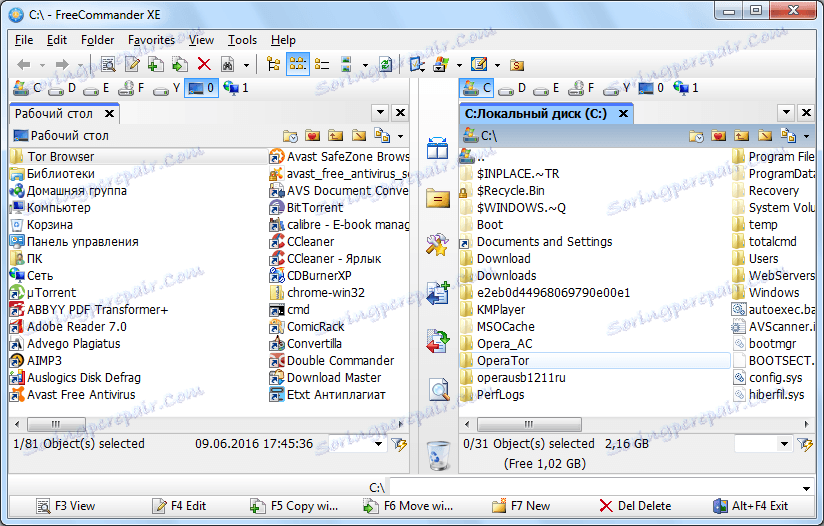Image resolution: width=824 pixels, height=526 pixels.
Task: Click the Move icon in the middle bar
Action: tap(438, 342)
